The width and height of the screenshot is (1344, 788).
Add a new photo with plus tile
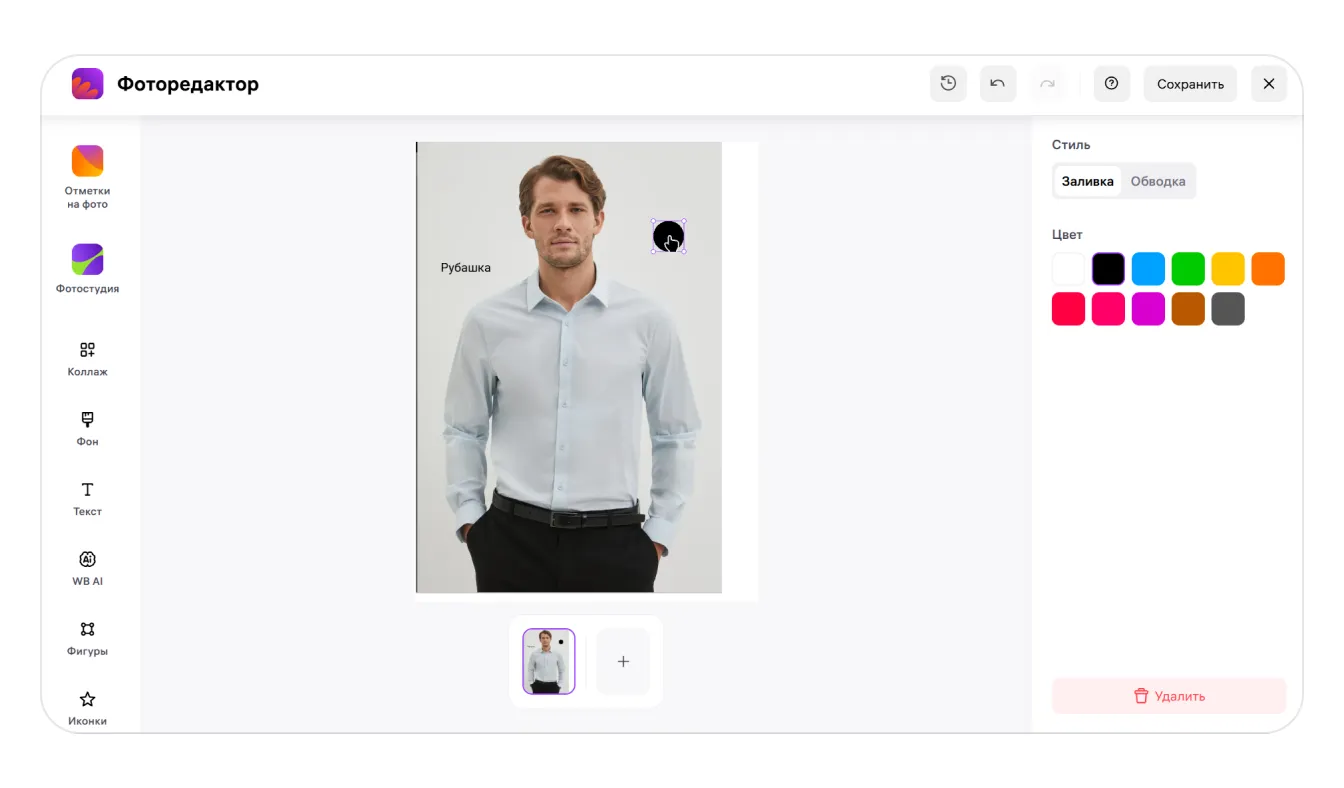click(623, 661)
